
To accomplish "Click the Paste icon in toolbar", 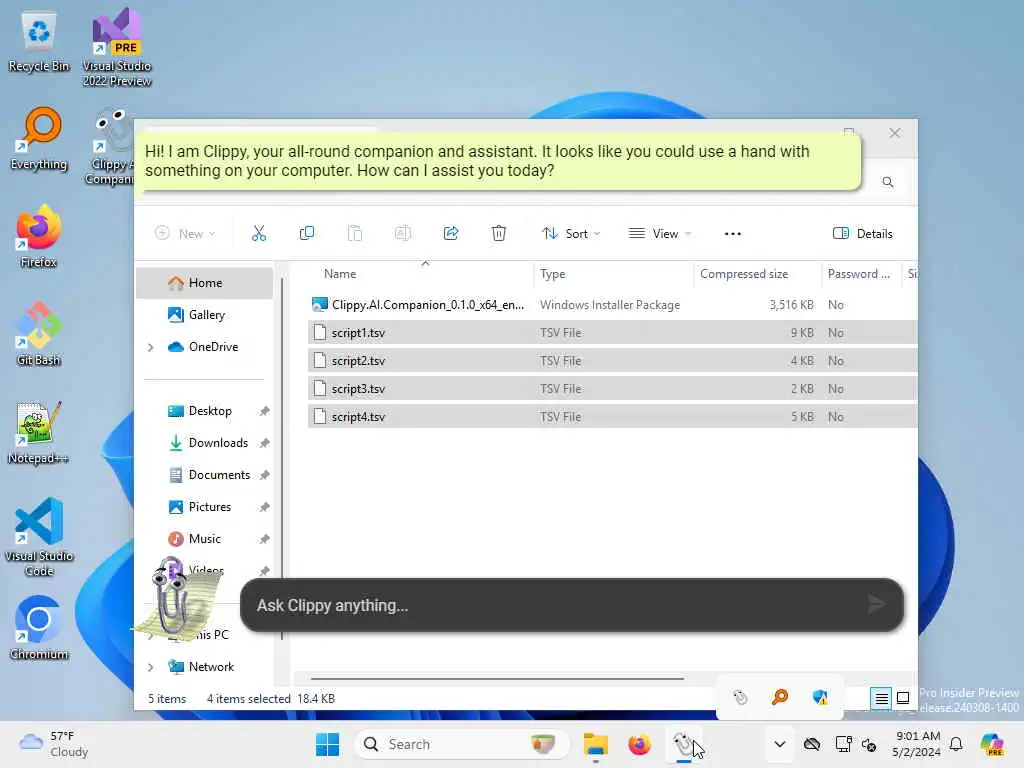I will [355, 233].
